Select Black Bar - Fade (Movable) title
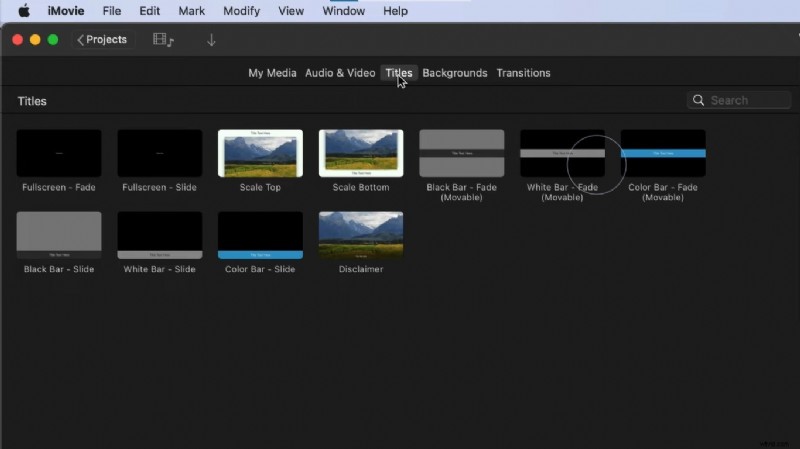 coord(462,153)
